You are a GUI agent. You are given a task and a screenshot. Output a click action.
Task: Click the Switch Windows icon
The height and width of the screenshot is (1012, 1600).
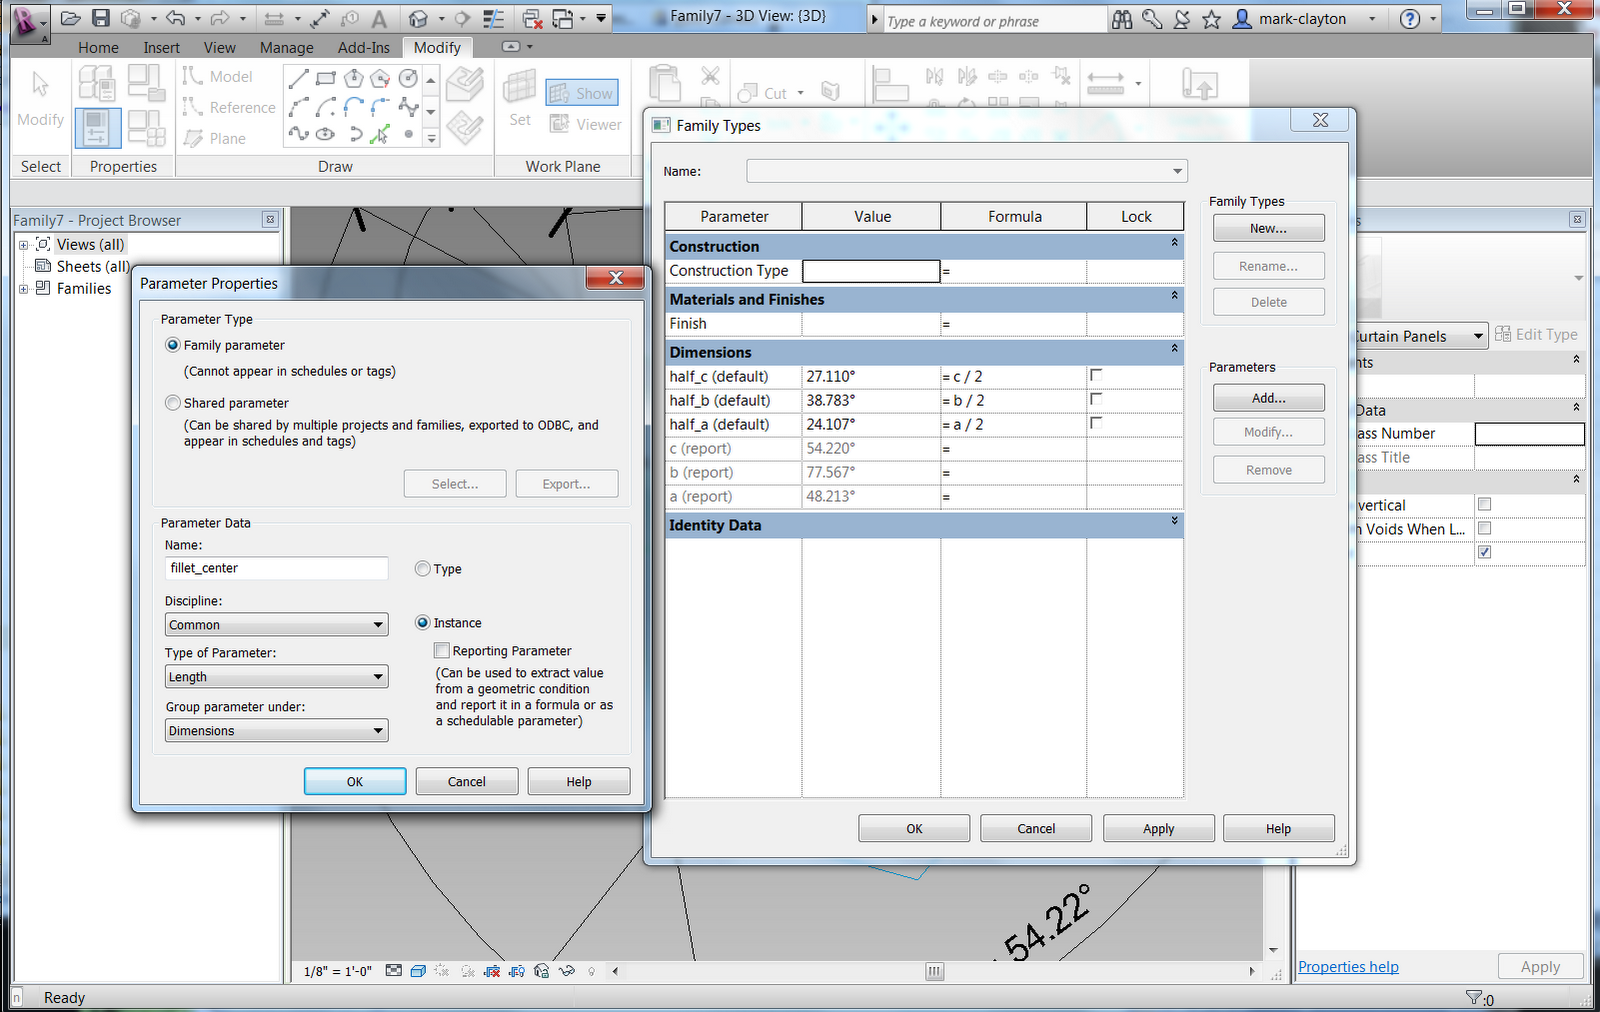click(564, 18)
